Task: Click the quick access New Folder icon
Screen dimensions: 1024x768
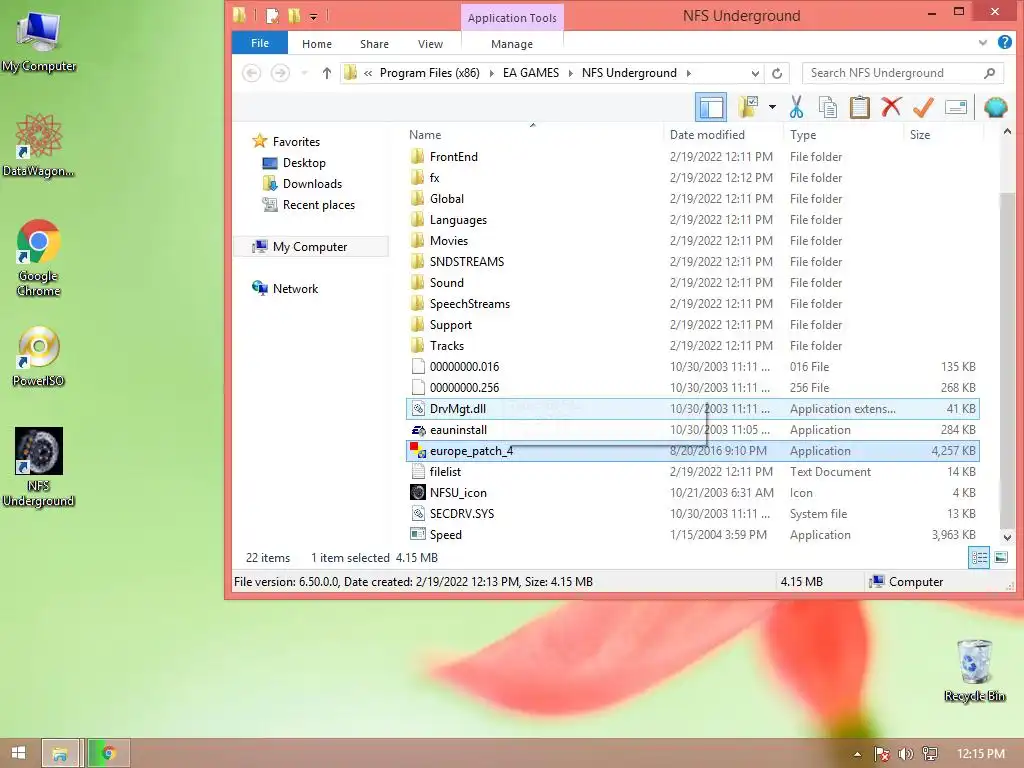Action: coord(295,16)
